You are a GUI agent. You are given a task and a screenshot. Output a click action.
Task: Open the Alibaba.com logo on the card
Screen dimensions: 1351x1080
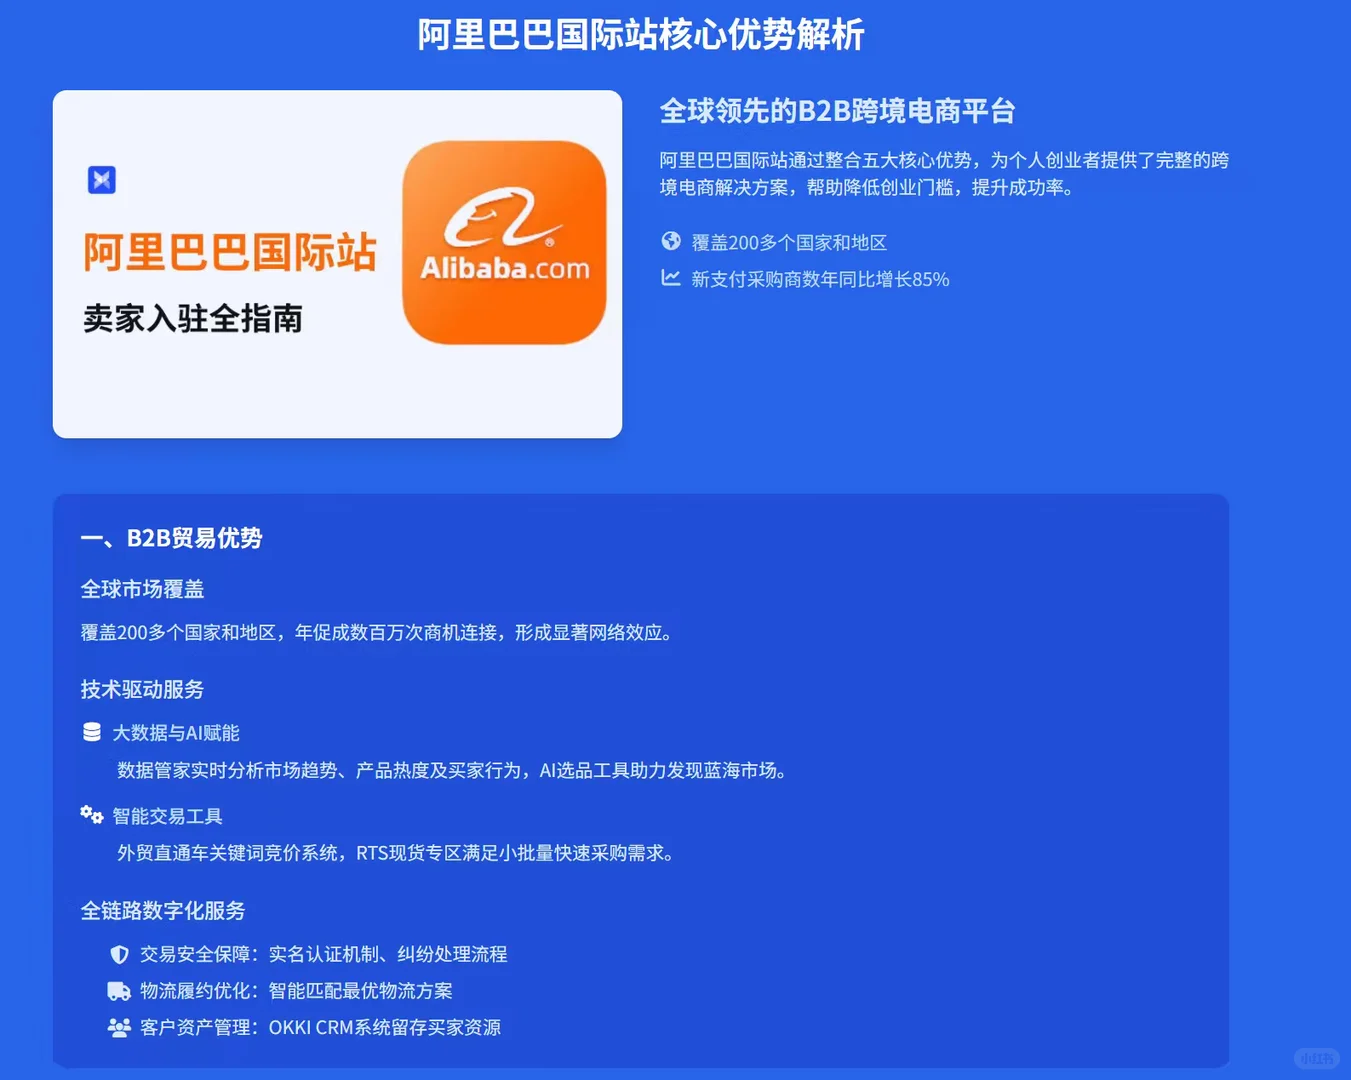(x=503, y=239)
